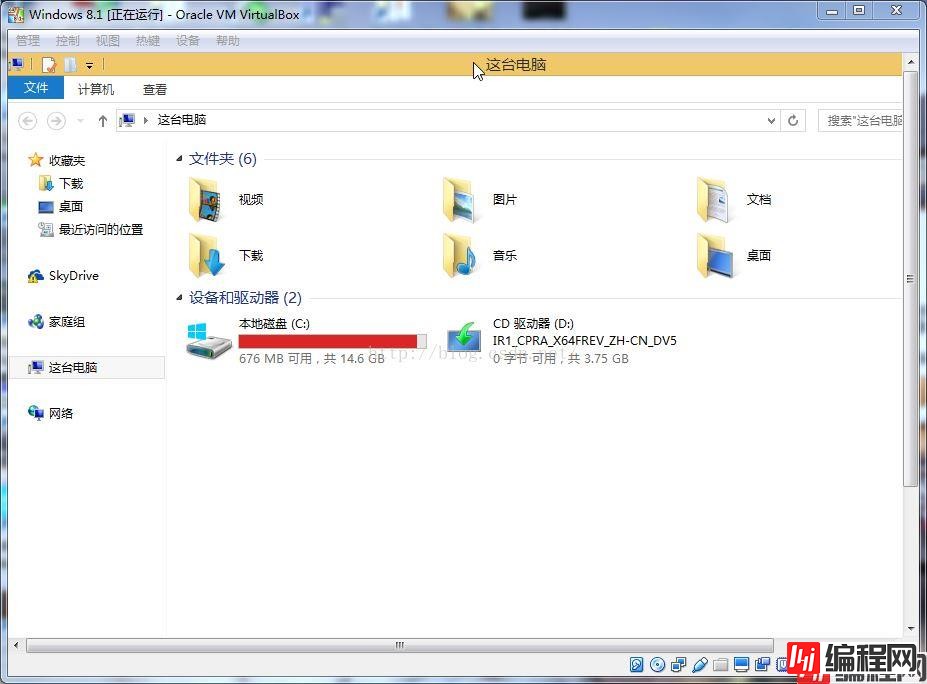This screenshot has height=684, width=927.
Task: Collapse the 设备和驱动器 (2) group
Action: pos(180,298)
